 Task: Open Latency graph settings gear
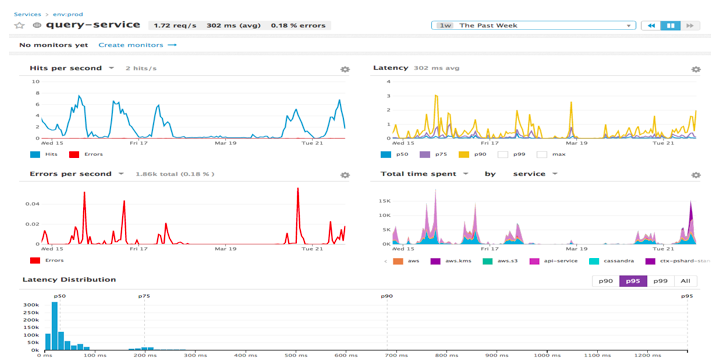click(x=696, y=69)
